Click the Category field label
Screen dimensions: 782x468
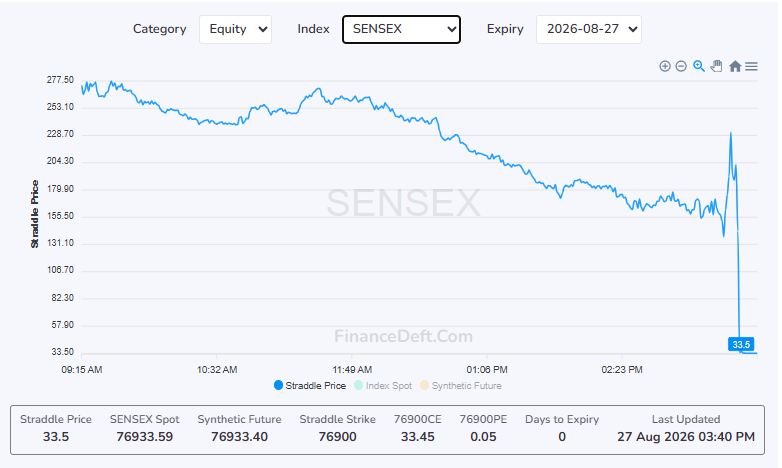(160, 29)
